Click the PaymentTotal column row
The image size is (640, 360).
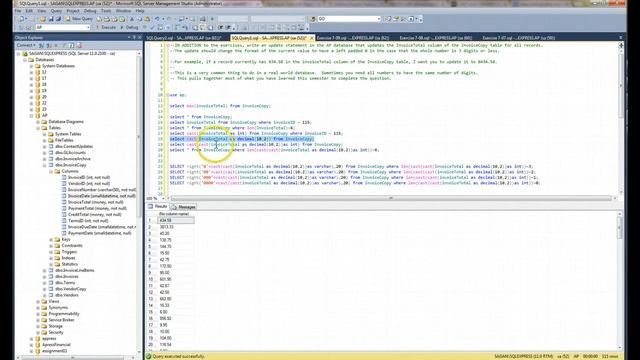point(94,208)
